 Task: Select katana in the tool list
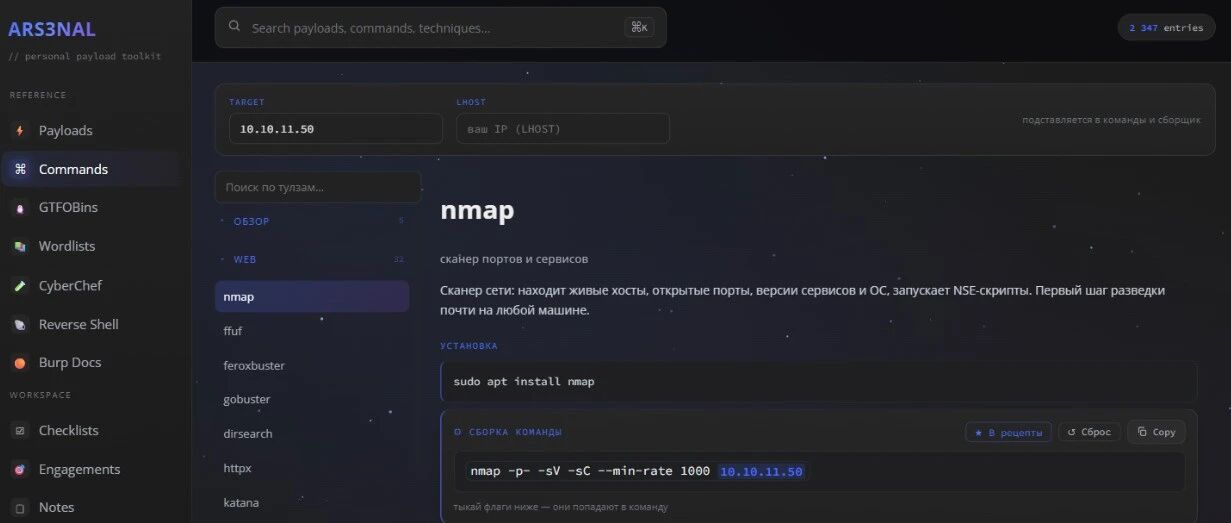(312, 503)
